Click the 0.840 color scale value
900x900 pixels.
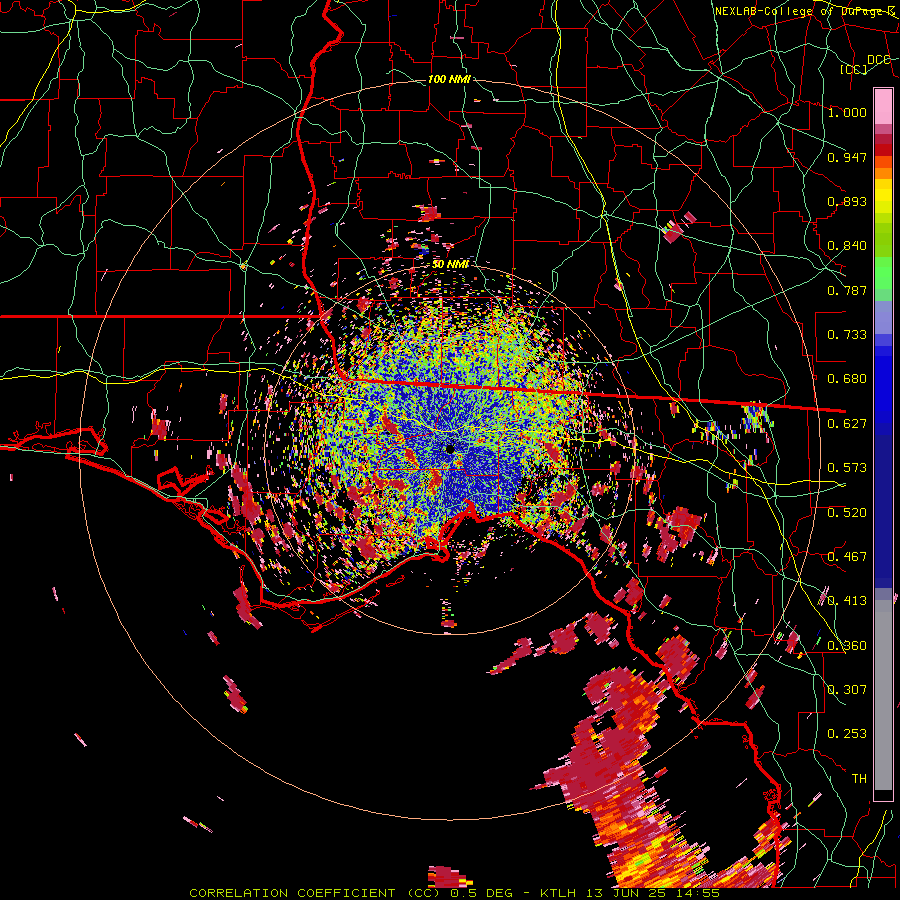click(x=847, y=246)
